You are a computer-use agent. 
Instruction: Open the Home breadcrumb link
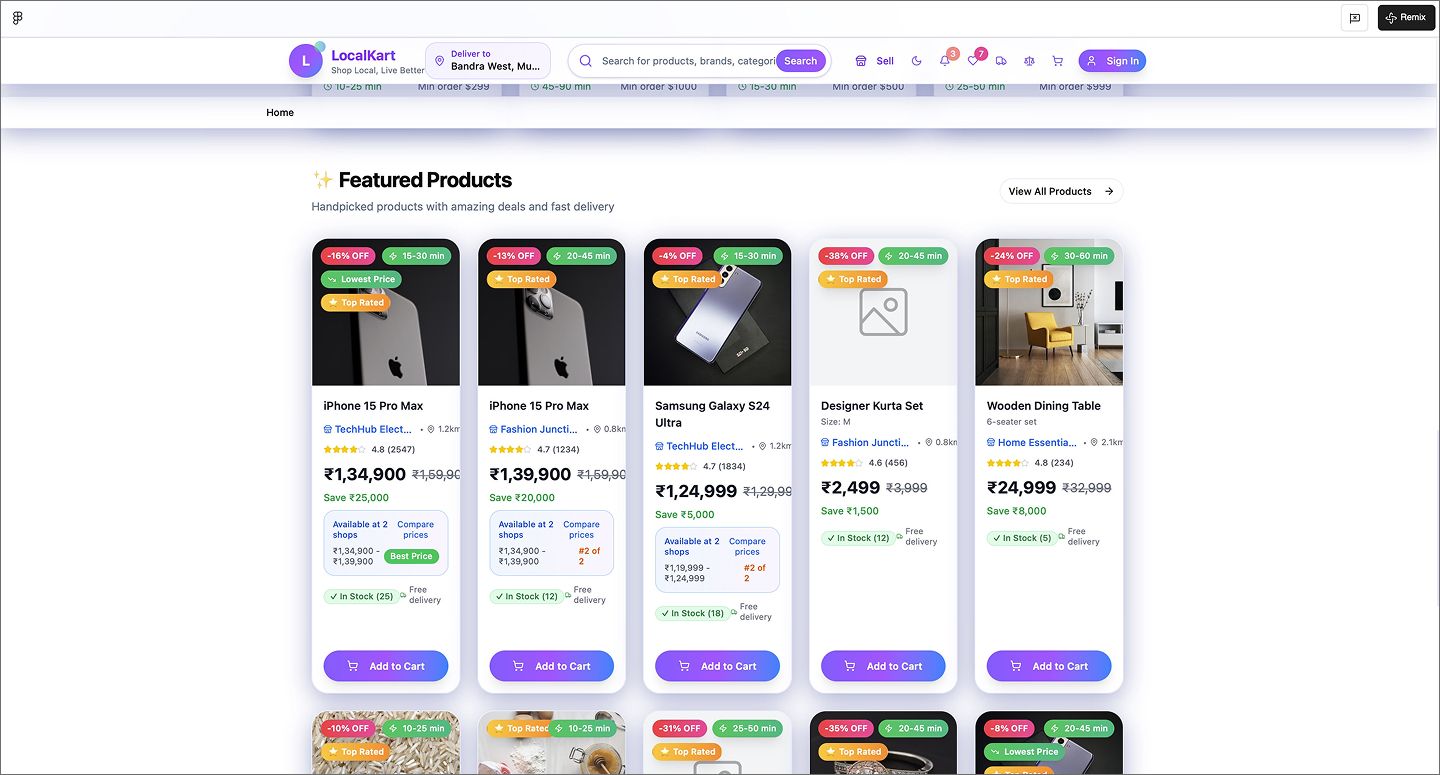point(280,112)
